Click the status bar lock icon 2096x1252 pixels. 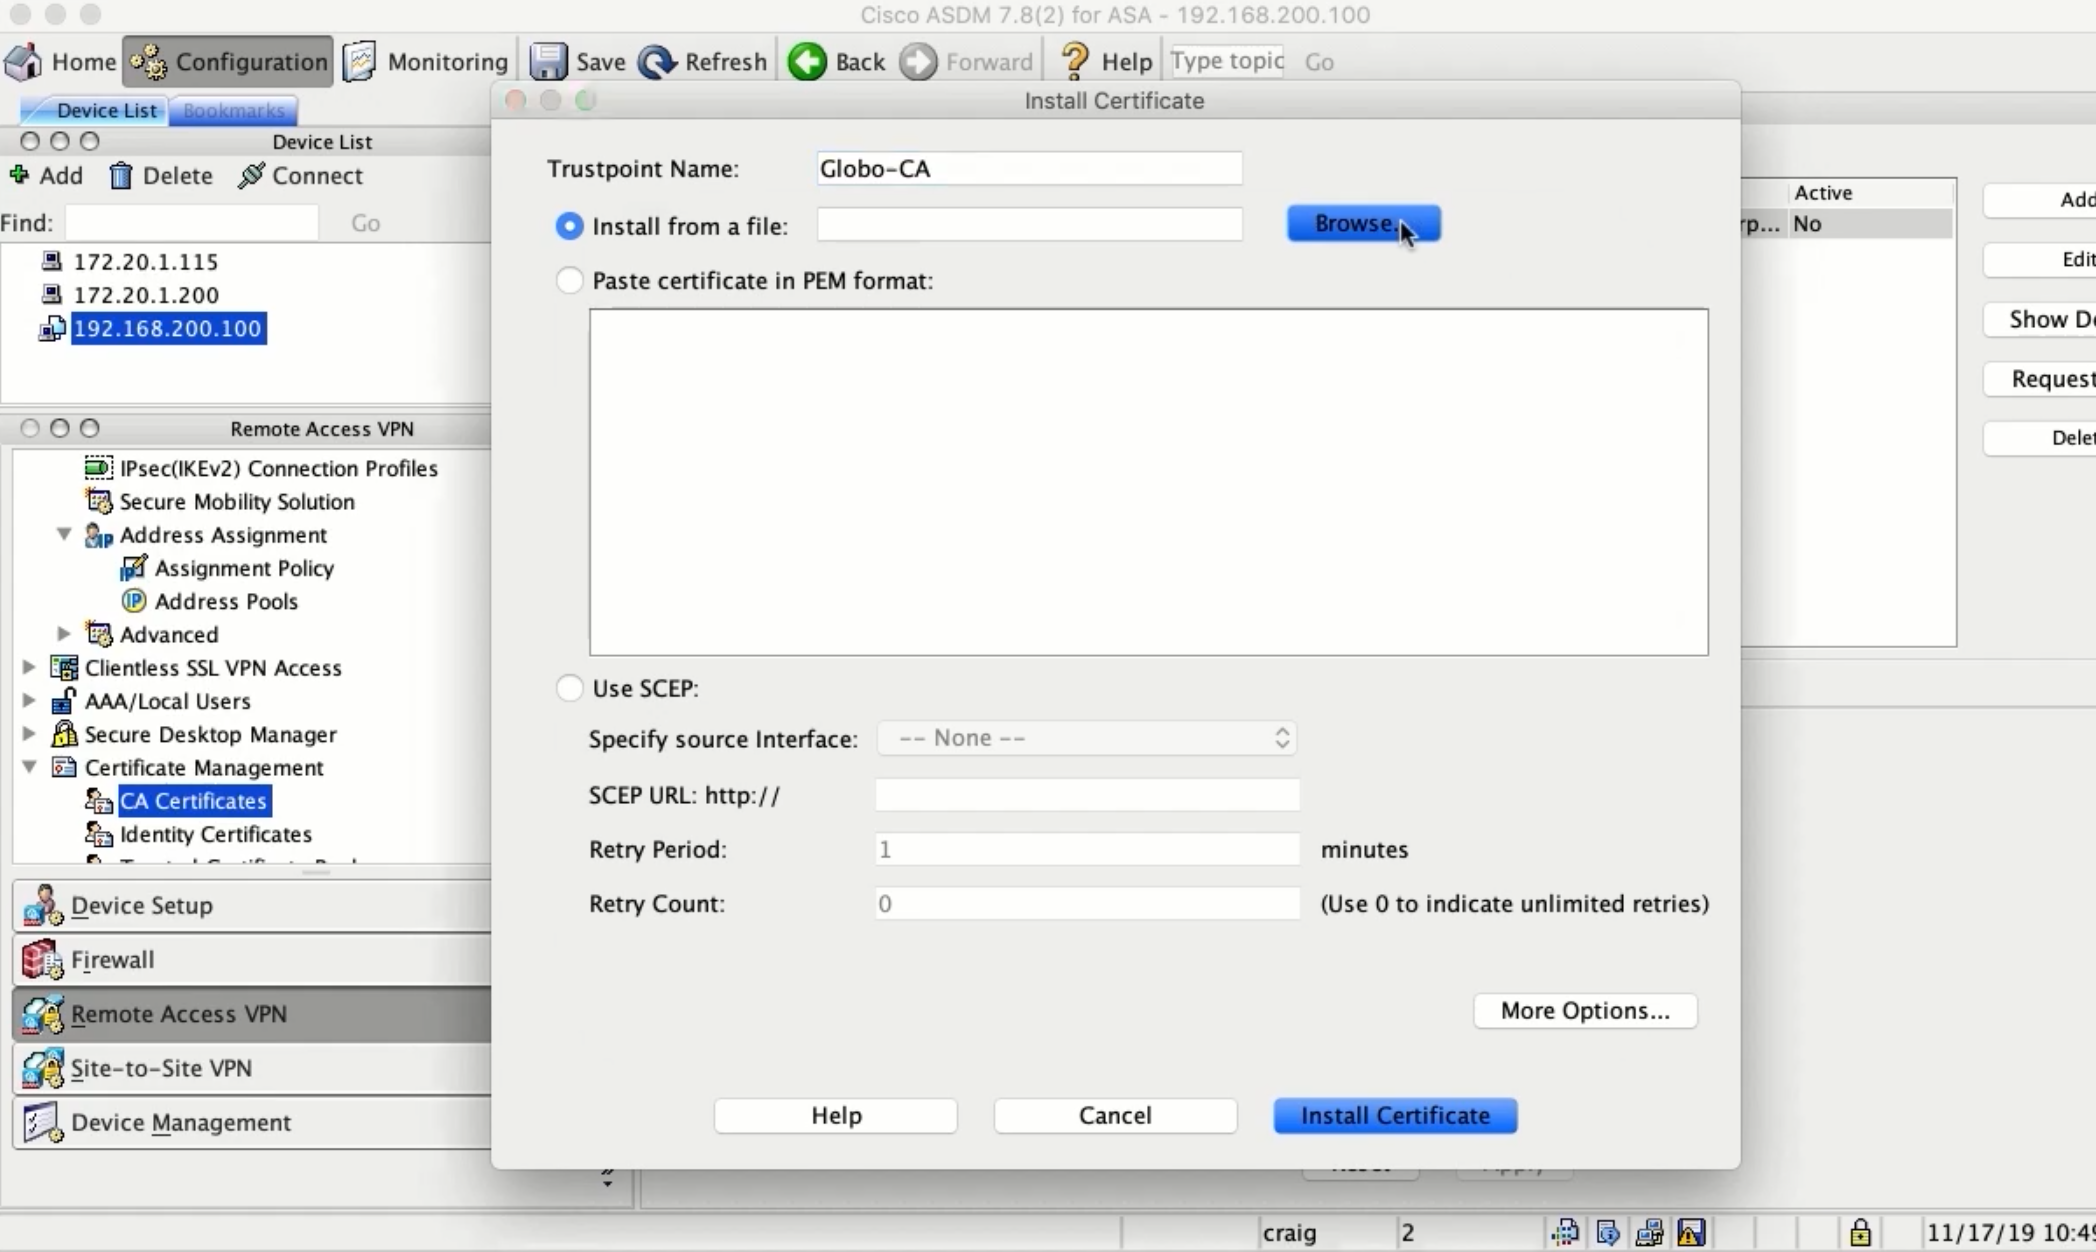[x=1860, y=1232]
